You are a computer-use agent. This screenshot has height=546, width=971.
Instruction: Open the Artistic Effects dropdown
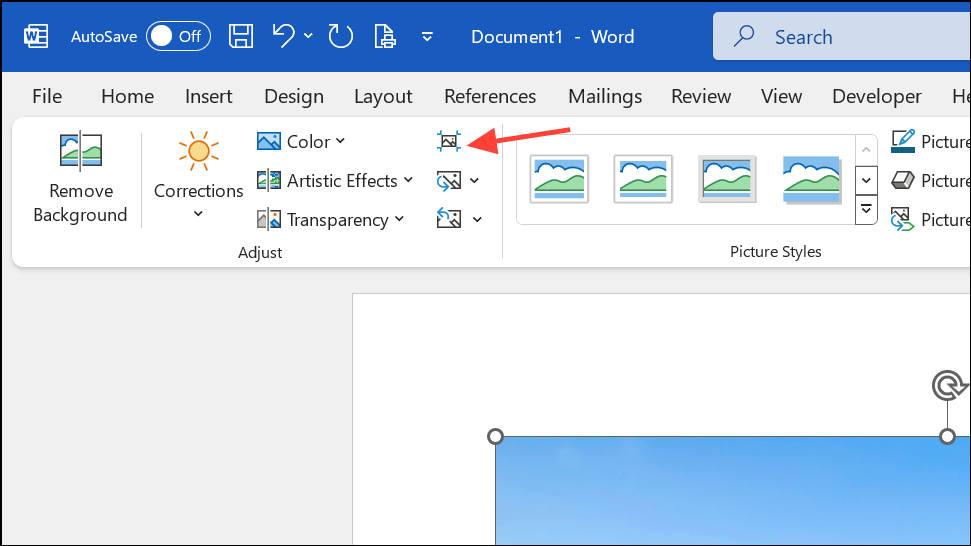tap(335, 181)
